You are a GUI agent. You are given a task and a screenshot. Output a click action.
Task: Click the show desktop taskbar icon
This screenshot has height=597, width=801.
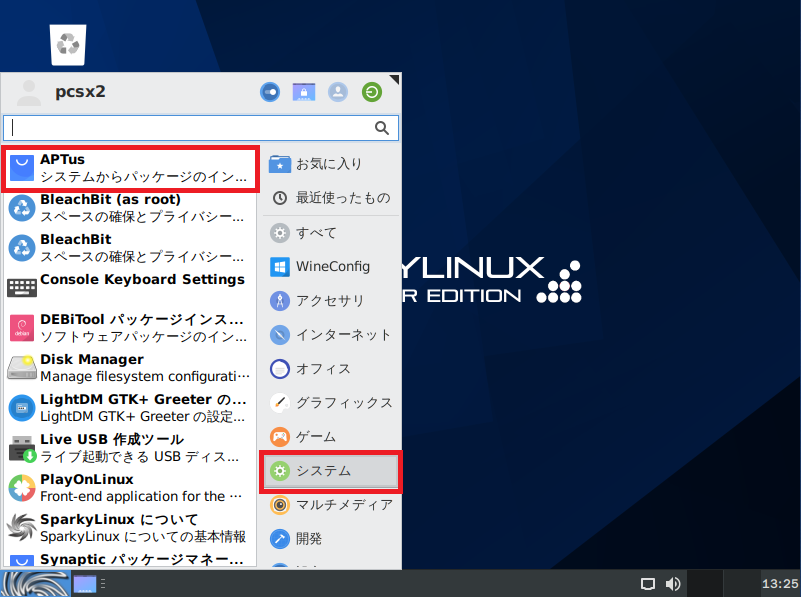(84, 584)
